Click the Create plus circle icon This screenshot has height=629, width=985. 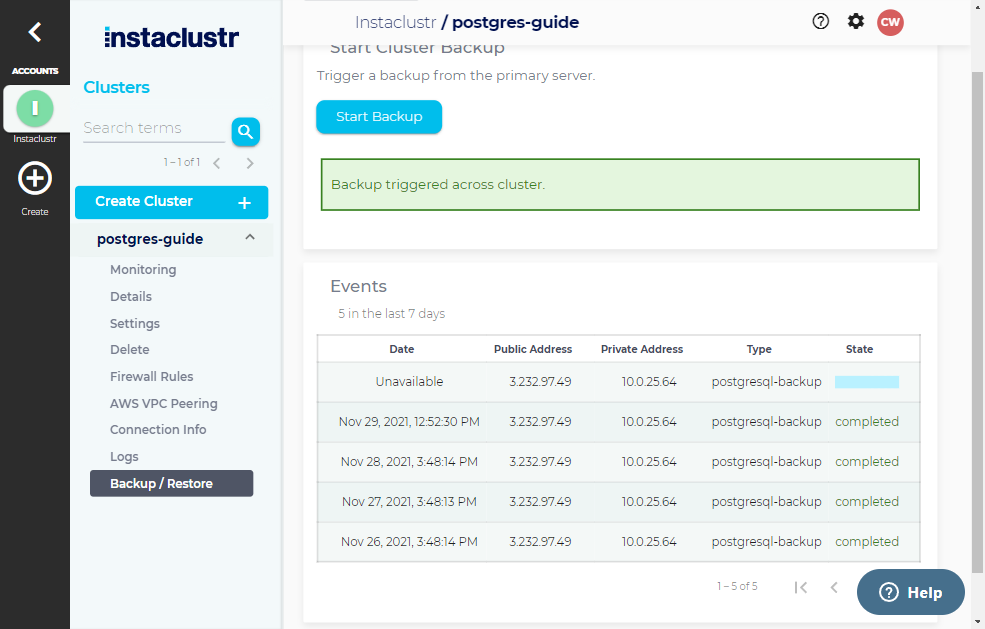(35, 178)
